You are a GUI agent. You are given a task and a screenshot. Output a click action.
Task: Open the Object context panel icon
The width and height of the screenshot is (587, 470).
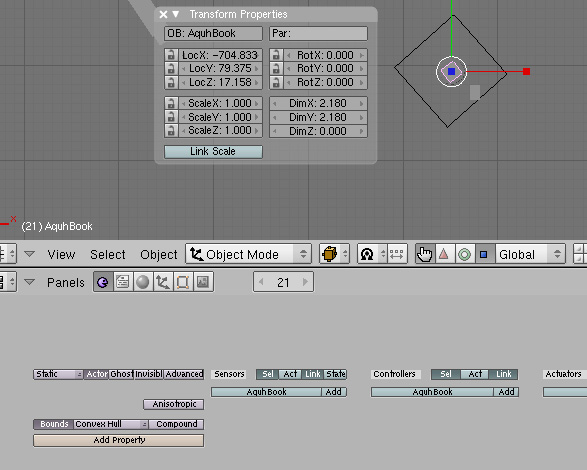tap(162, 282)
